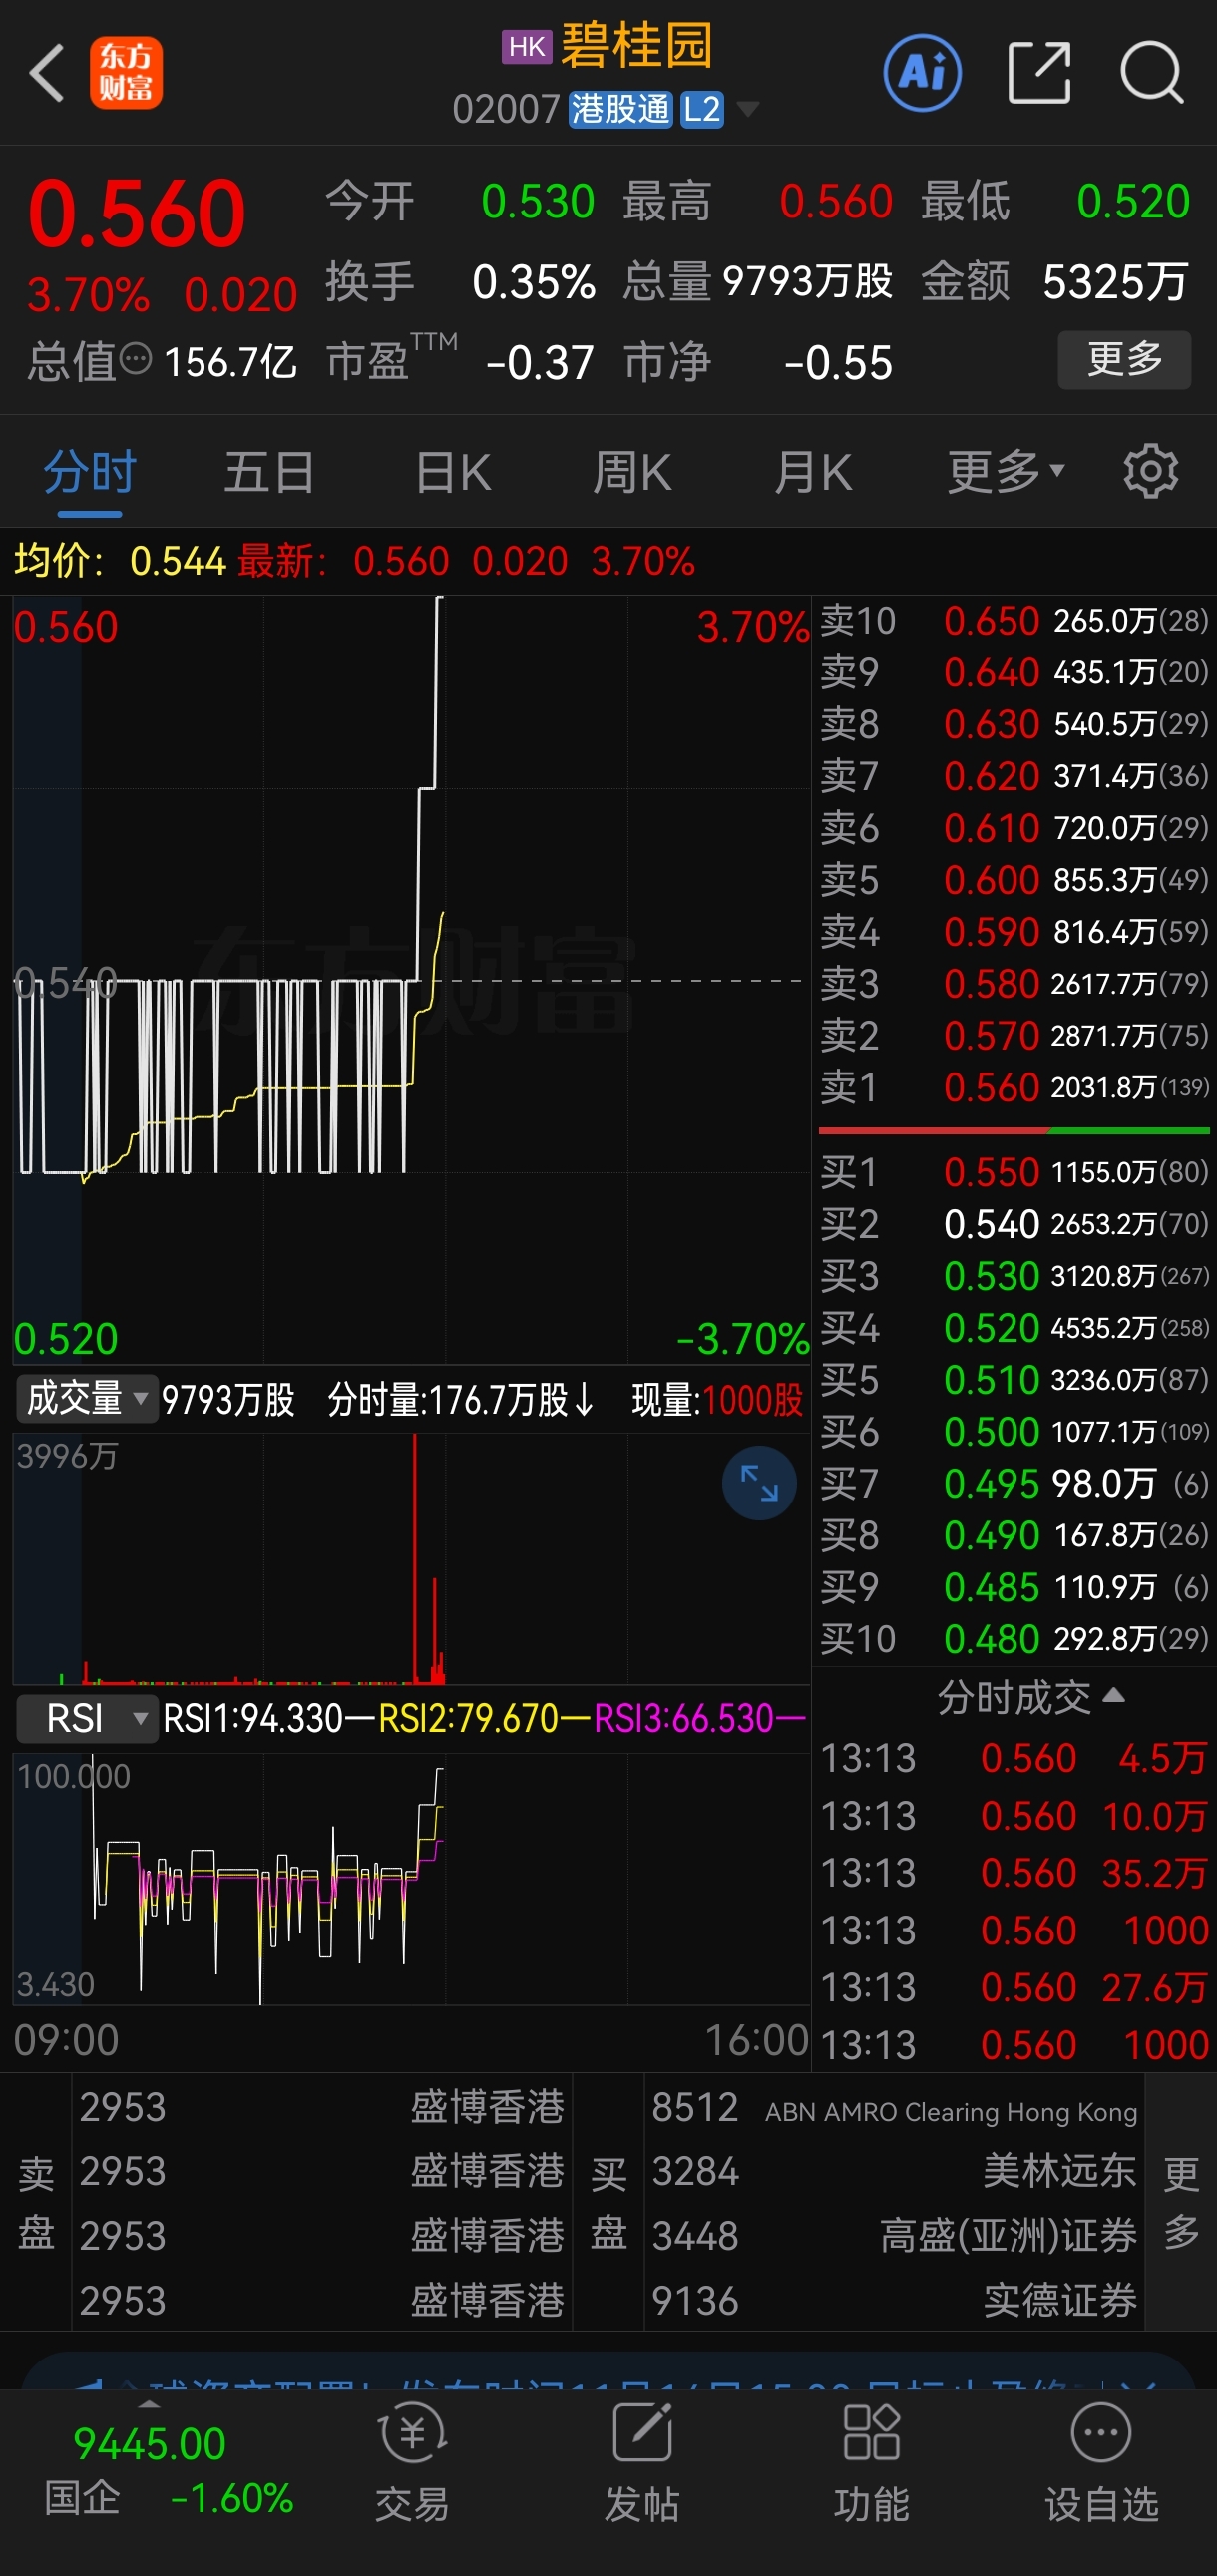Tap the RSI indicator chart area
This screenshot has height=2576, width=1217.
coord(410,1881)
